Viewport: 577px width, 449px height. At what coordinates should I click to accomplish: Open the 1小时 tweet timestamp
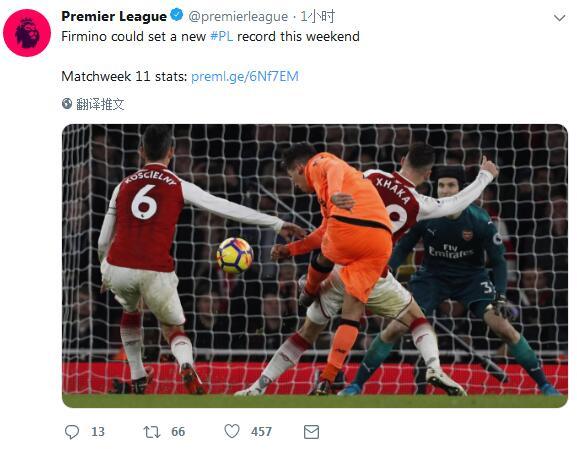(318, 17)
